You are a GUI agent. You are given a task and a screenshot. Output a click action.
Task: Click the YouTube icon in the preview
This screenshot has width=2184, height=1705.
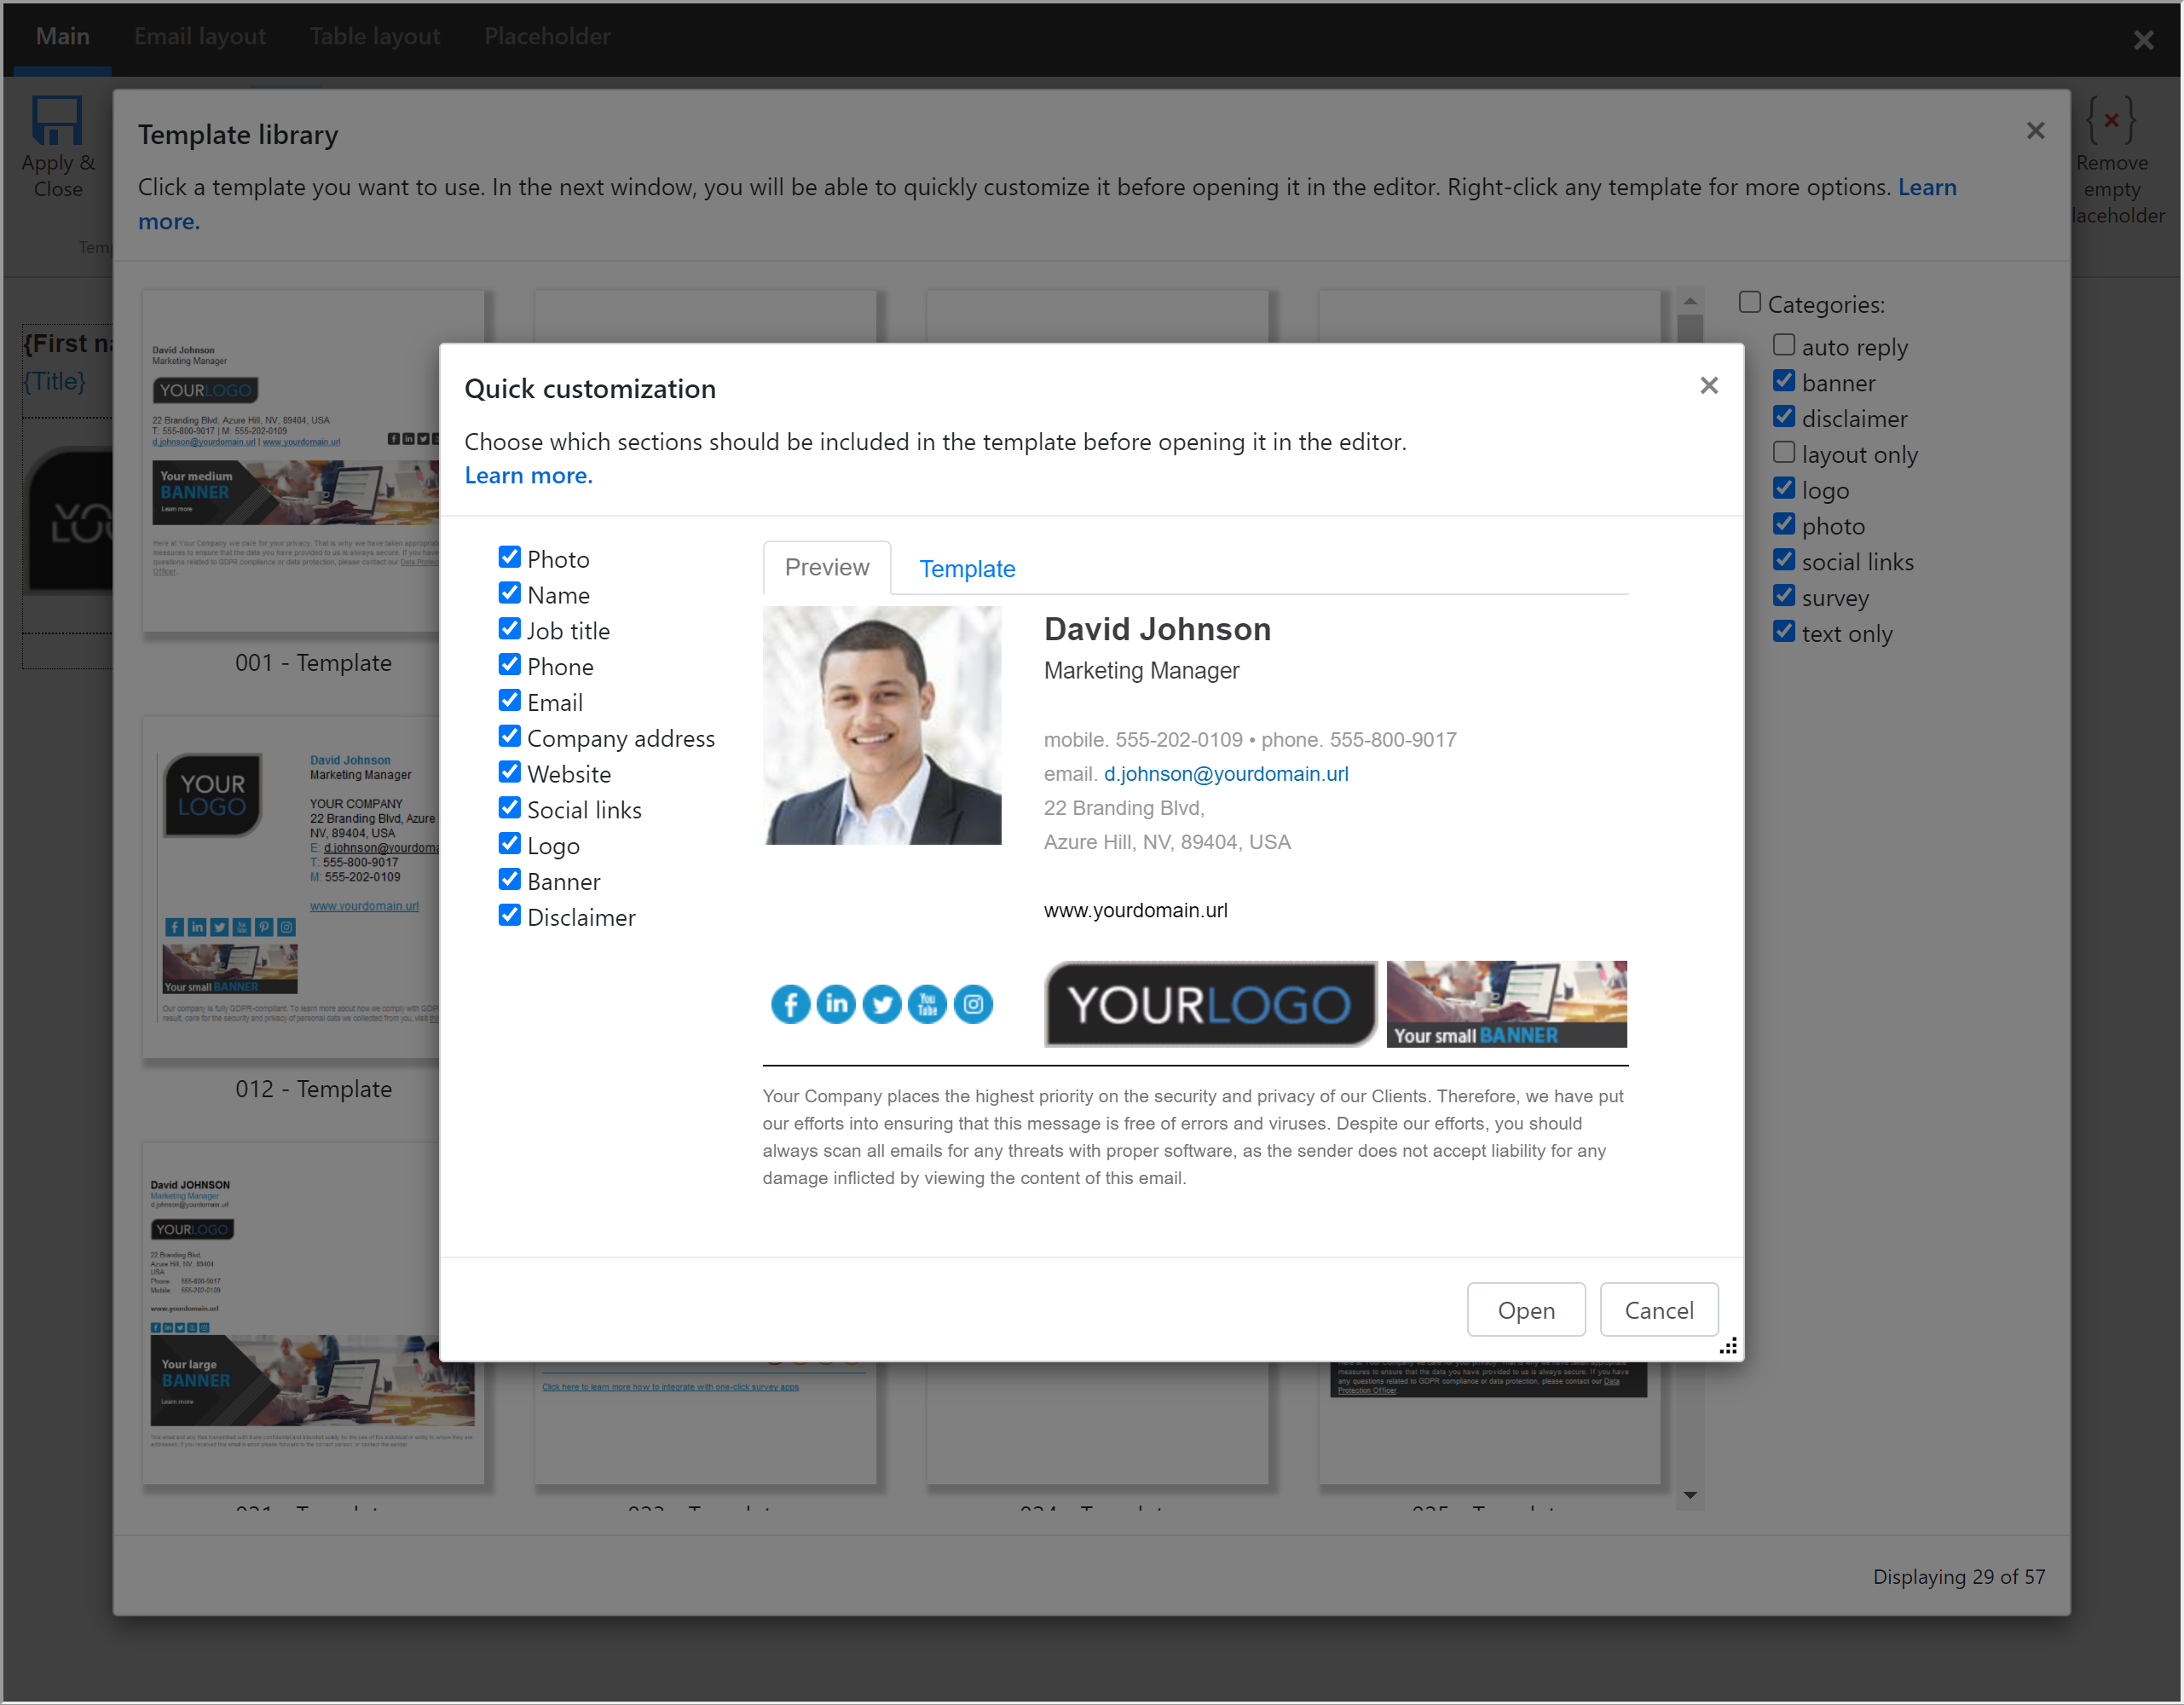pos(927,1004)
